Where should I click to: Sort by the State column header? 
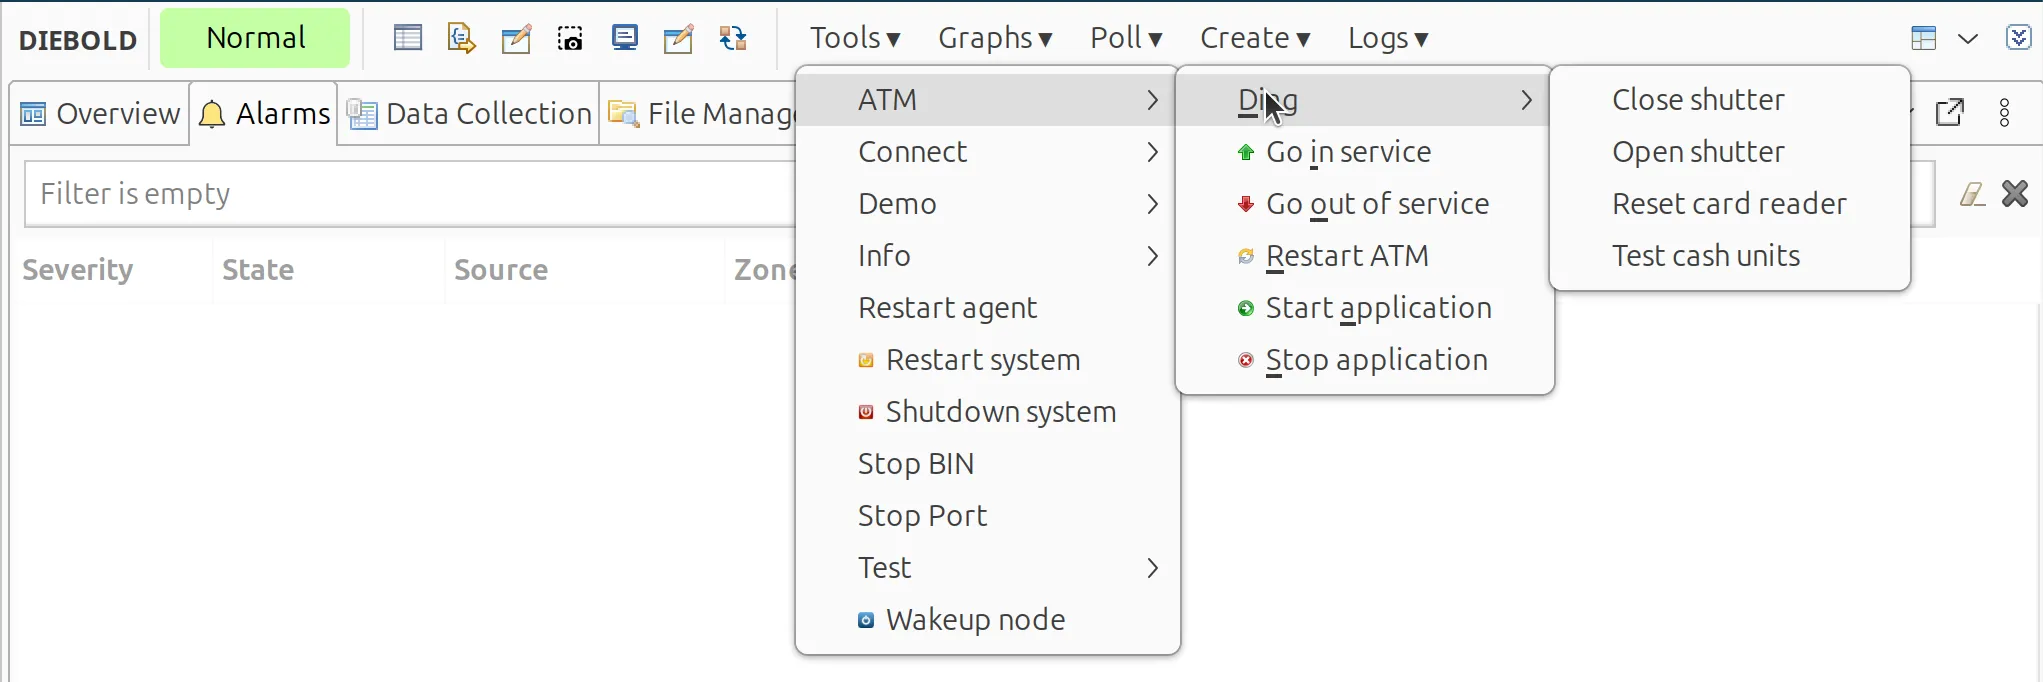pyautogui.click(x=258, y=270)
